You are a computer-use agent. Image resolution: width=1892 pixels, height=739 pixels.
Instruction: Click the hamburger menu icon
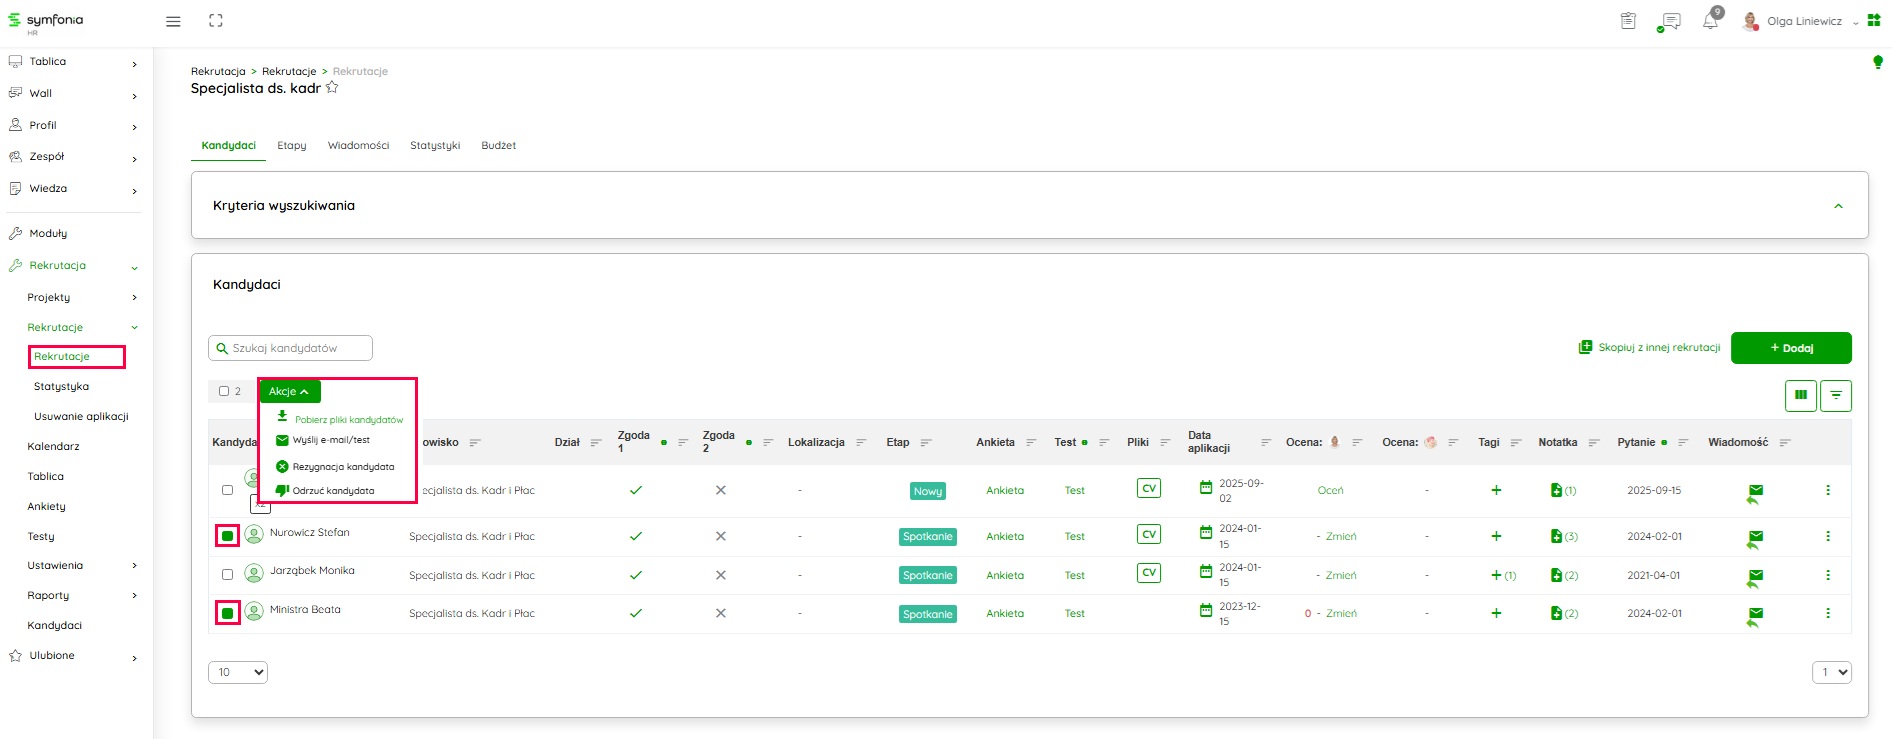[x=173, y=21]
